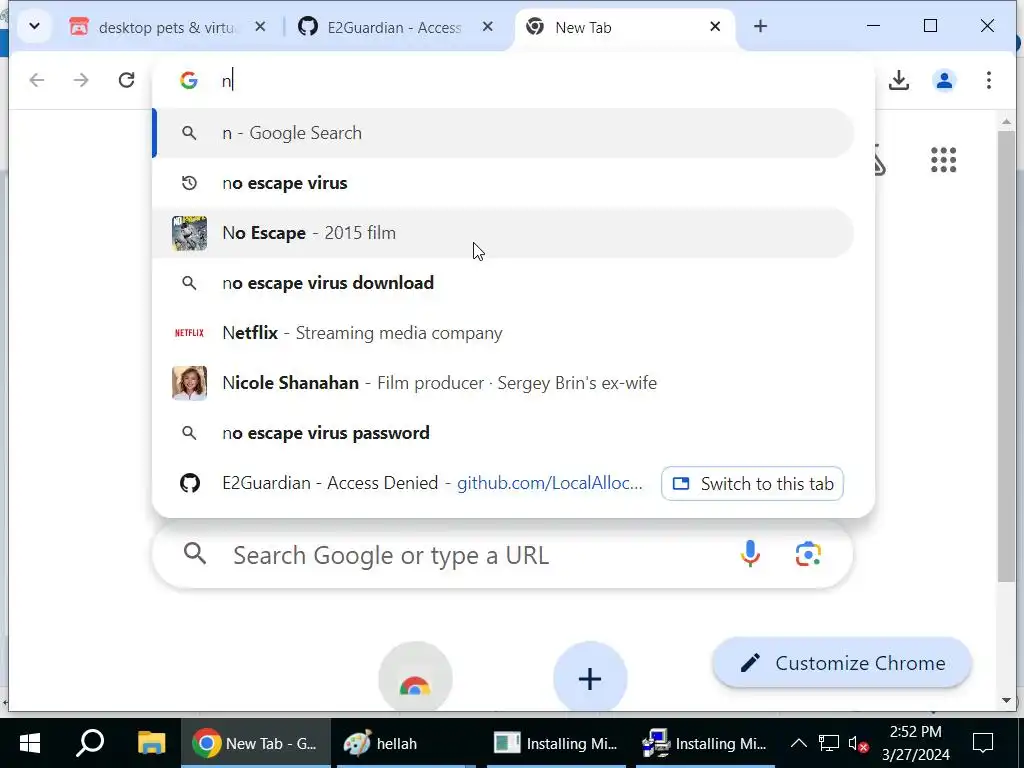This screenshot has width=1024, height=768.
Task: Click Search Google or type a URL box
Action: click(503, 555)
